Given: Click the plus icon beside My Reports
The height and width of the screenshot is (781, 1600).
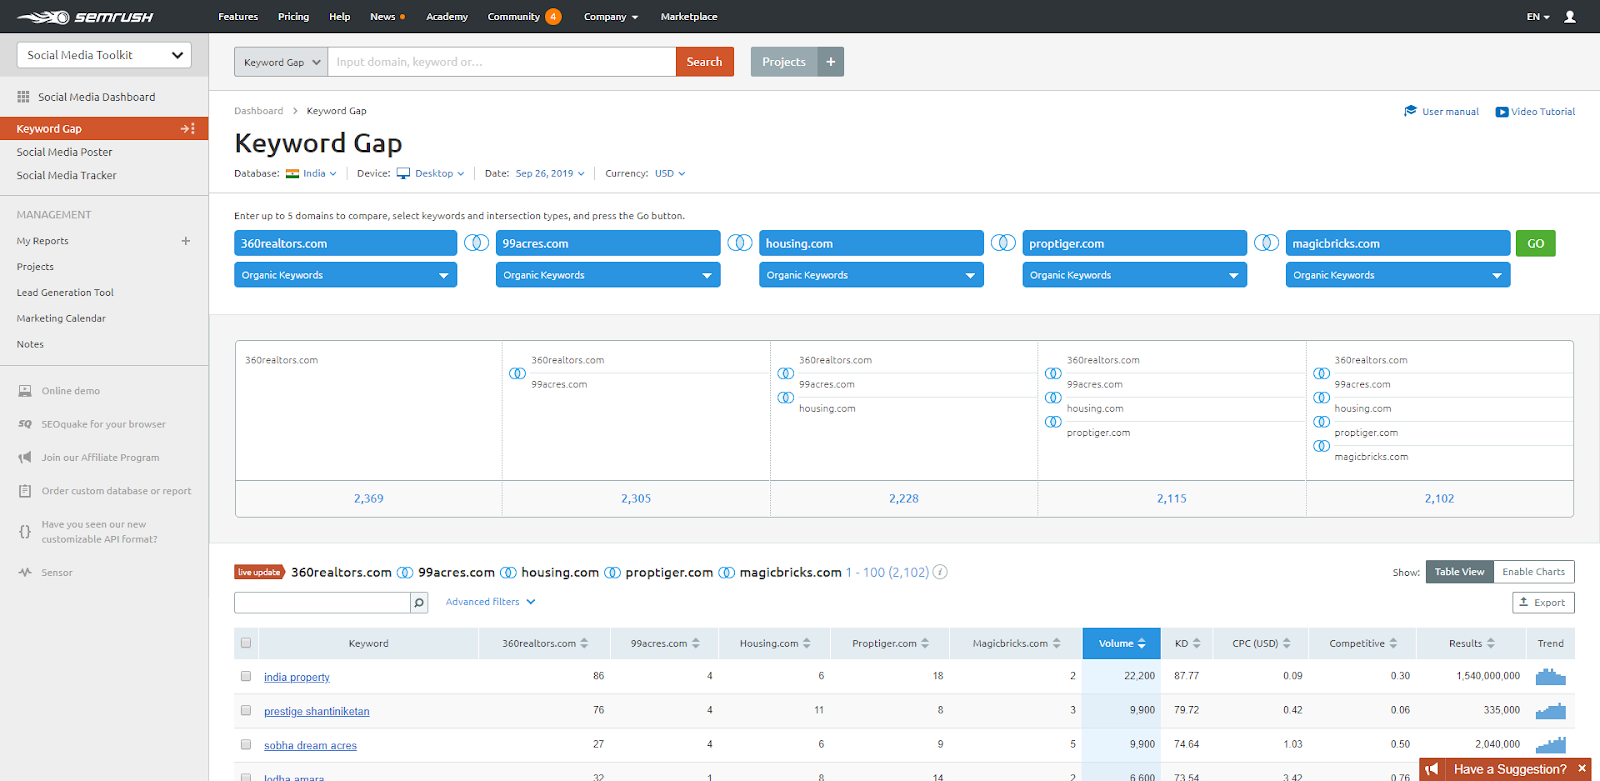Looking at the screenshot, I should click(185, 241).
